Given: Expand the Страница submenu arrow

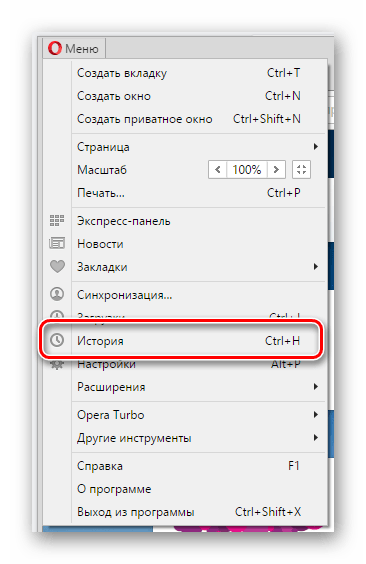Looking at the screenshot, I should [315, 146].
